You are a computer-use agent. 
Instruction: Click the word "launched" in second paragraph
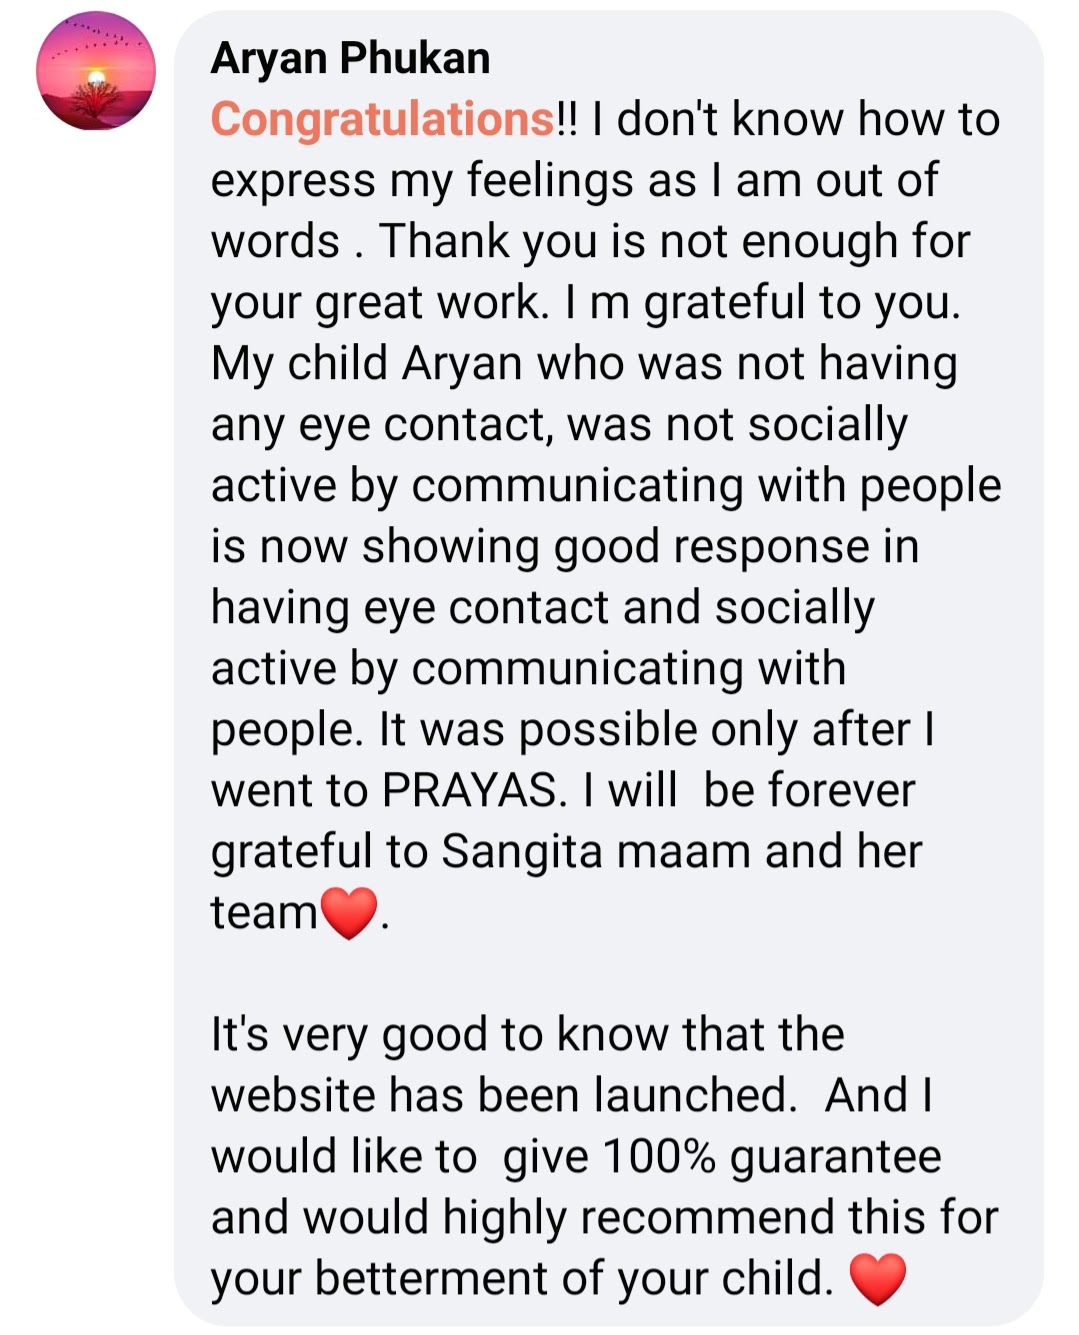[x=690, y=1096]
